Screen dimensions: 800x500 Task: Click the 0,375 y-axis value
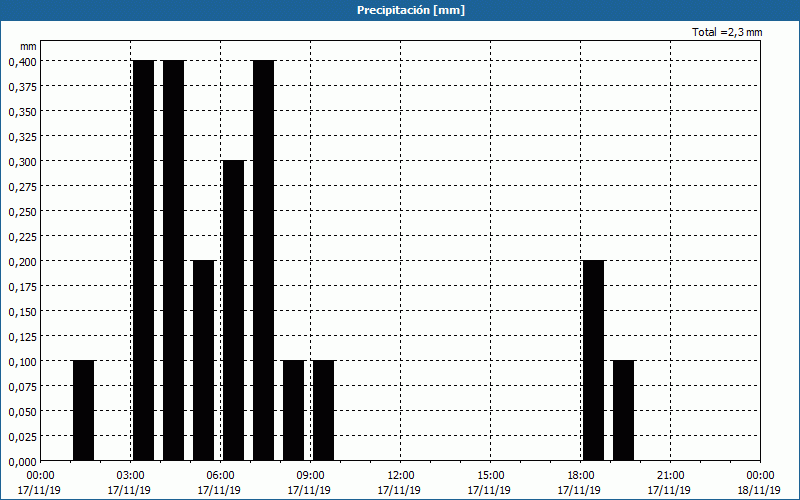point(22,87)
